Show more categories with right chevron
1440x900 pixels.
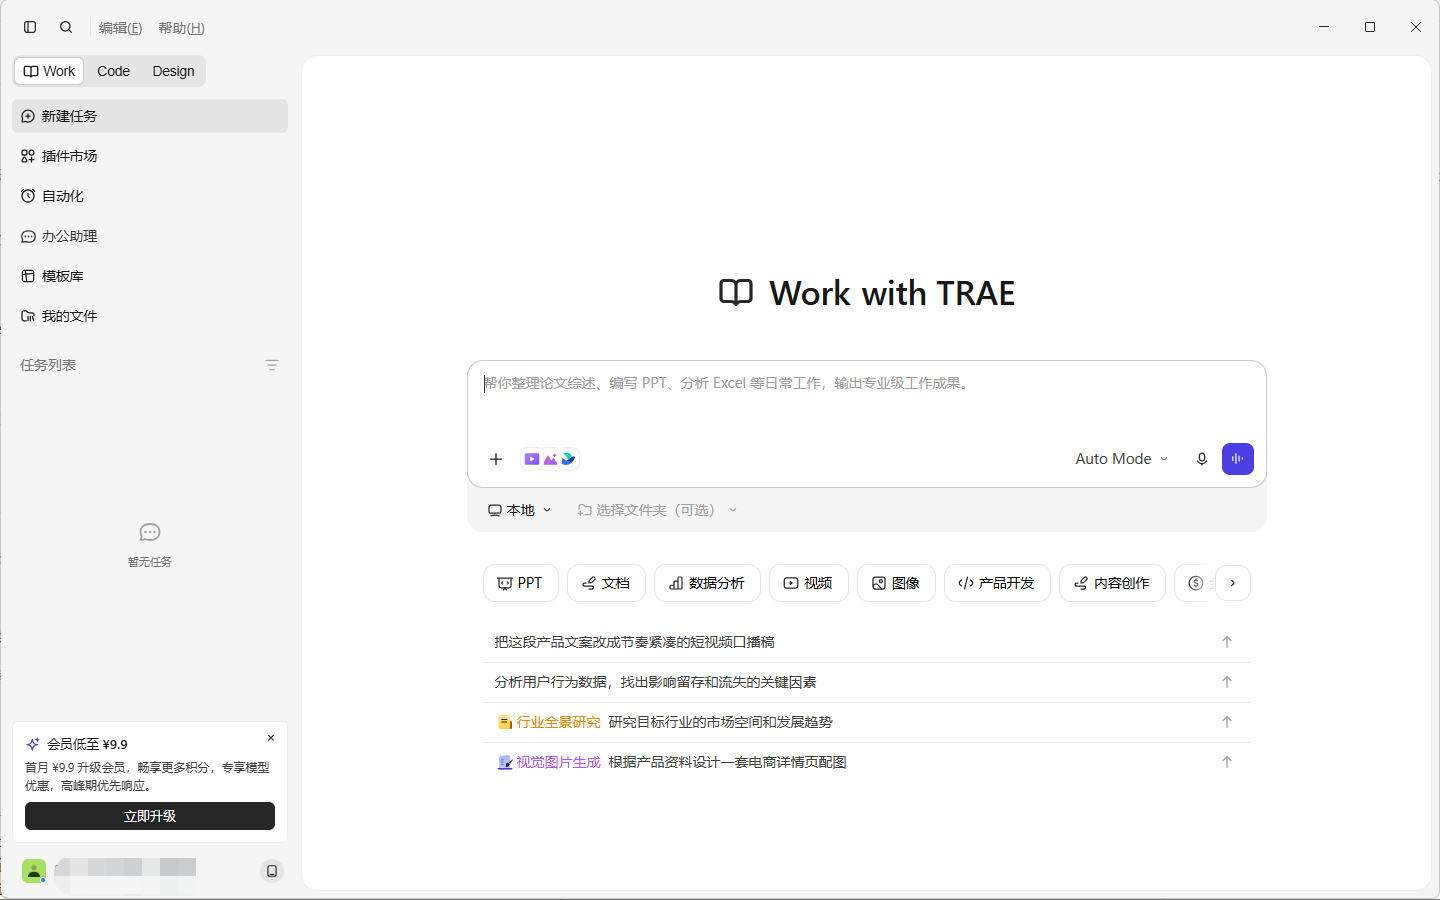[x=1233, y=583]
